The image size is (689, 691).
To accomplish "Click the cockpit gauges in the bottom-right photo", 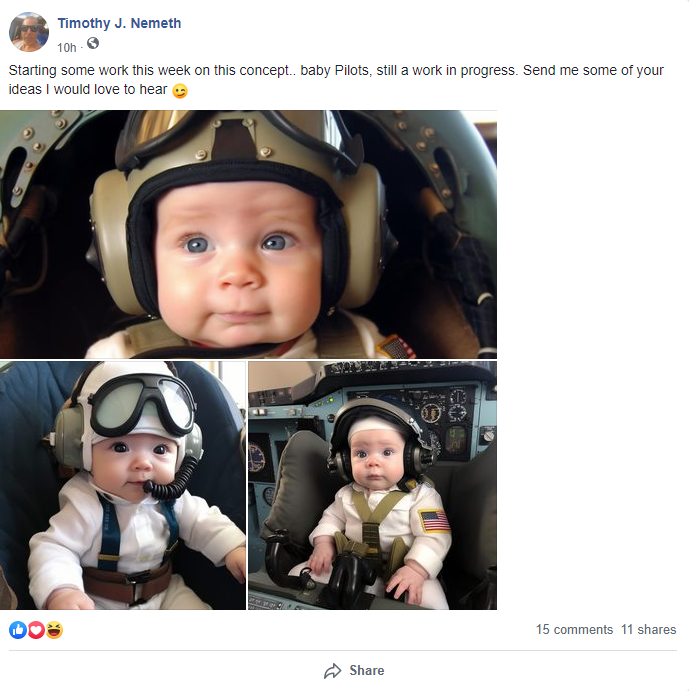I will (441, 412).
